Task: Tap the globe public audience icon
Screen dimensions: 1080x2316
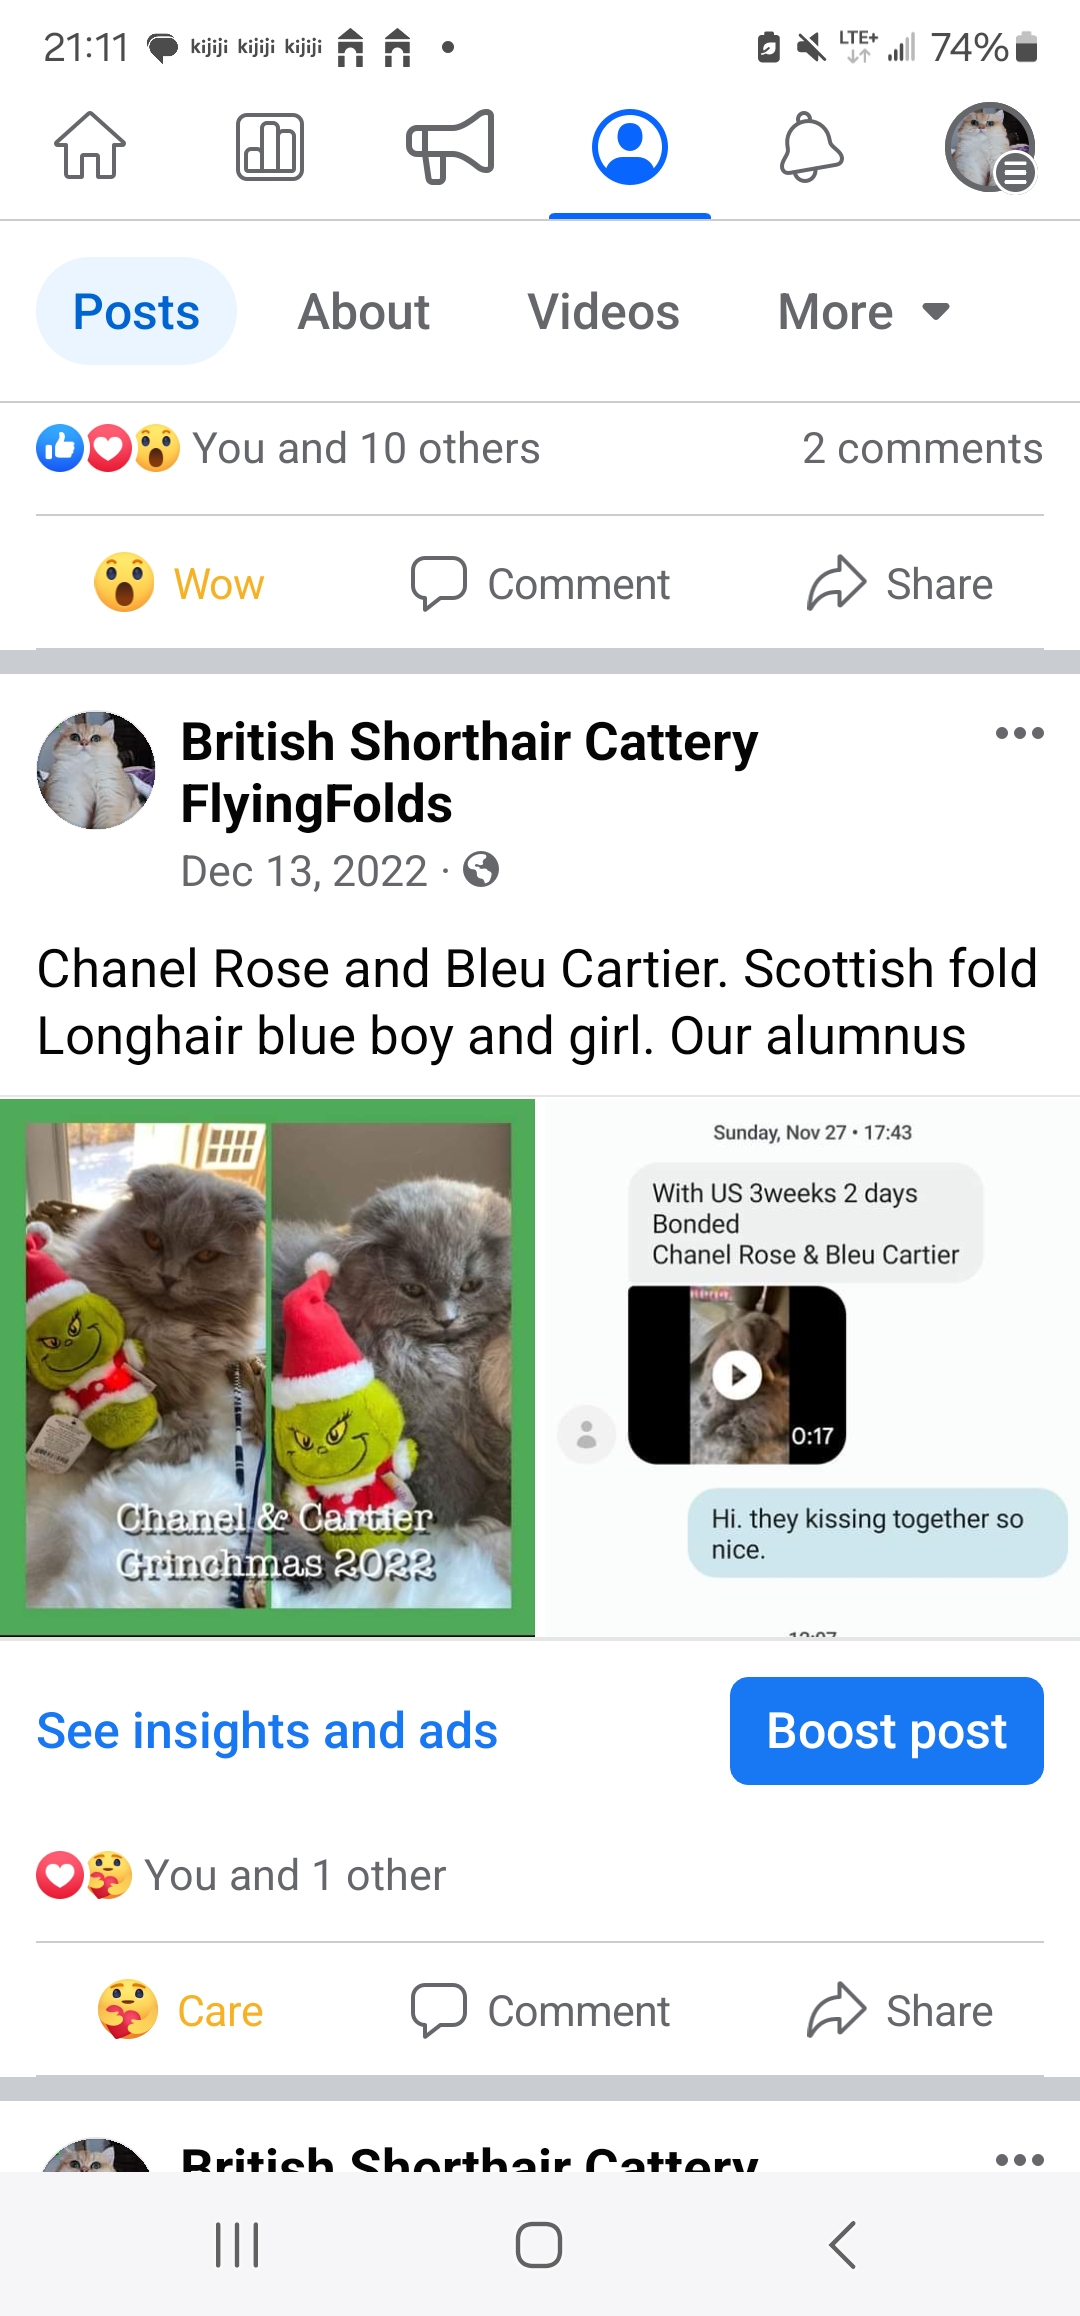Action: click(481, 870)
